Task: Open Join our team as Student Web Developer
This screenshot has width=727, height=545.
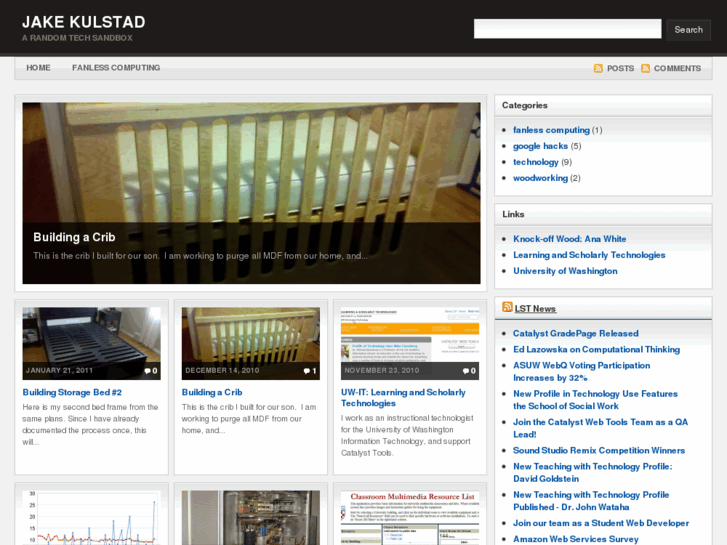Action: click(x=601, y=523)
